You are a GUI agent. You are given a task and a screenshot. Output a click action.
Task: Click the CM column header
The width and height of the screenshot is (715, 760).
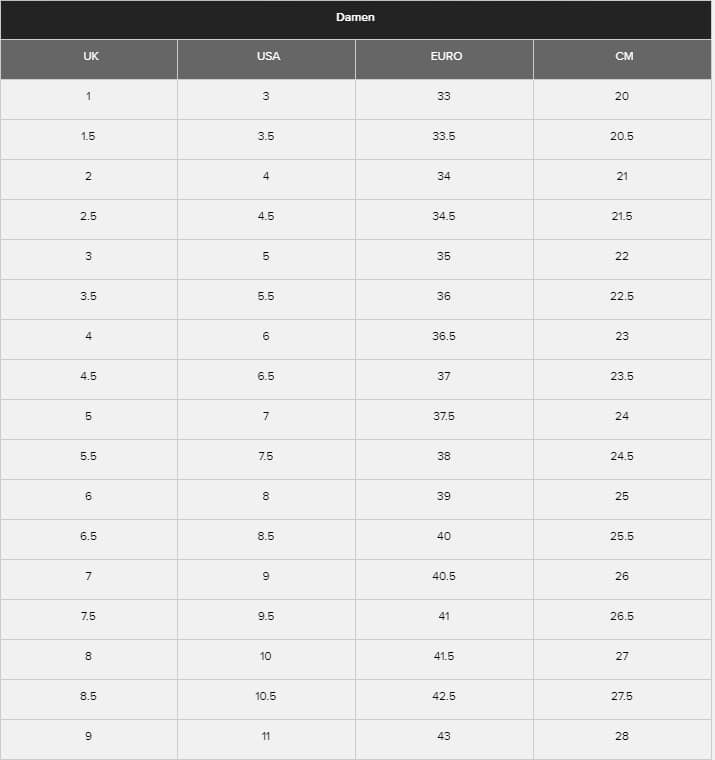[x=624, y=56]
